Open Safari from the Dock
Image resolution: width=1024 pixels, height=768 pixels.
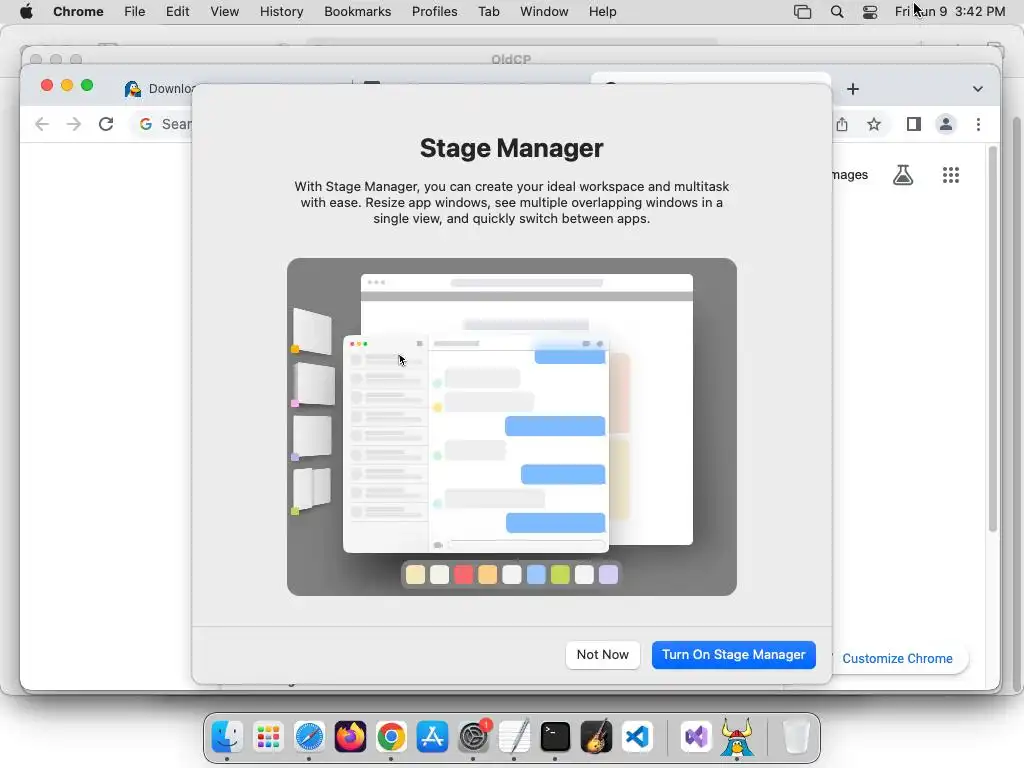click(x=309, y=737)
